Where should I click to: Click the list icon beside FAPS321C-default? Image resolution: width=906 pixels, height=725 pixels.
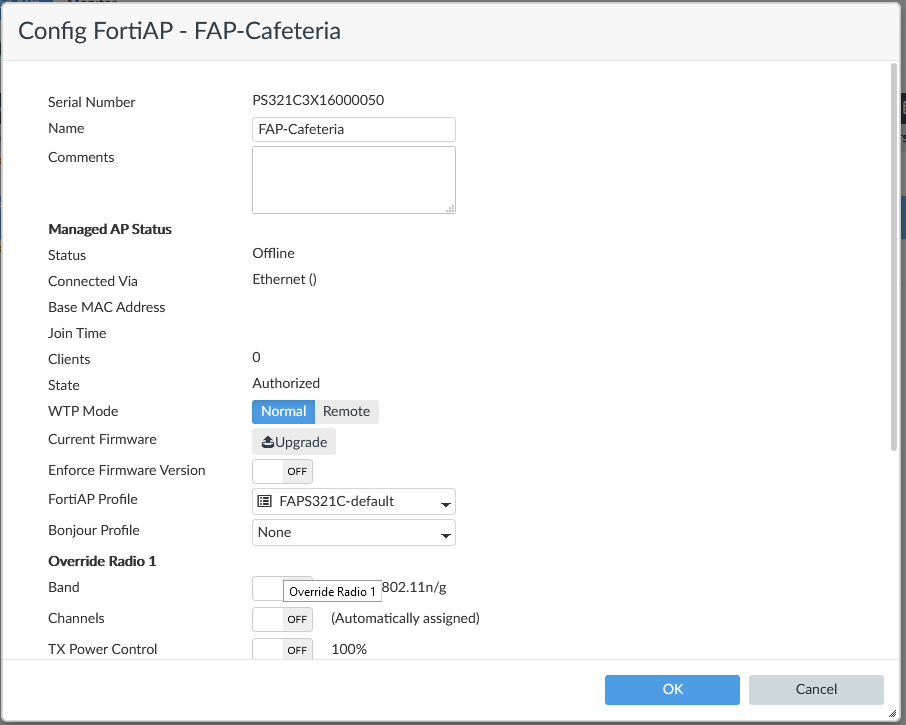(x=264, y=501)
